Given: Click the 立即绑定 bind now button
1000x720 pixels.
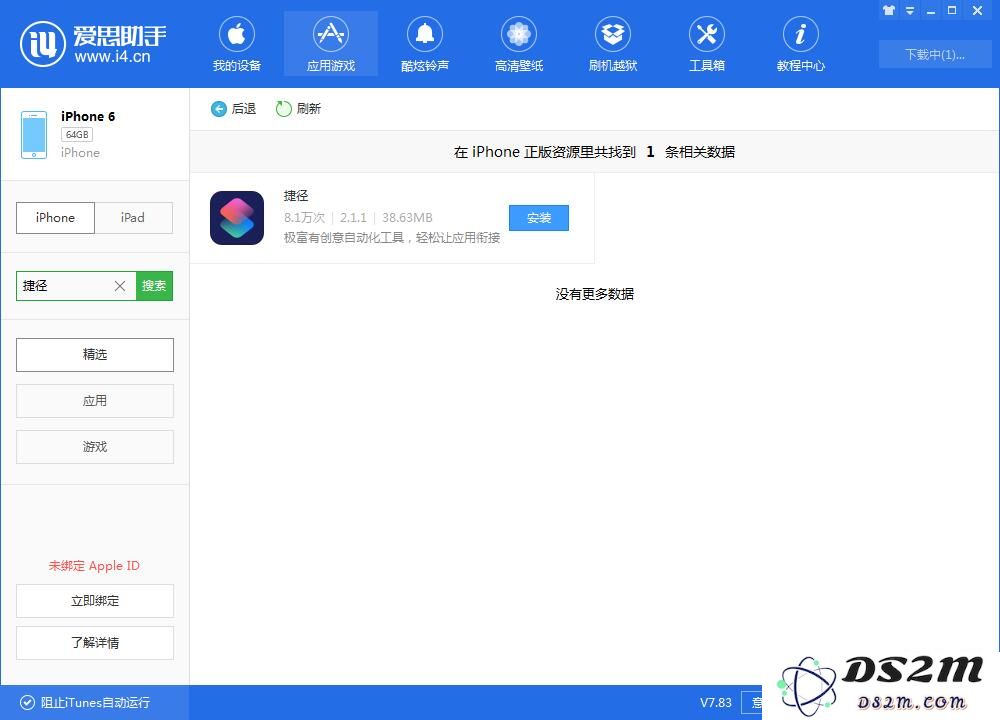Looking at the screenshot, I should click(x=95, y=601).
